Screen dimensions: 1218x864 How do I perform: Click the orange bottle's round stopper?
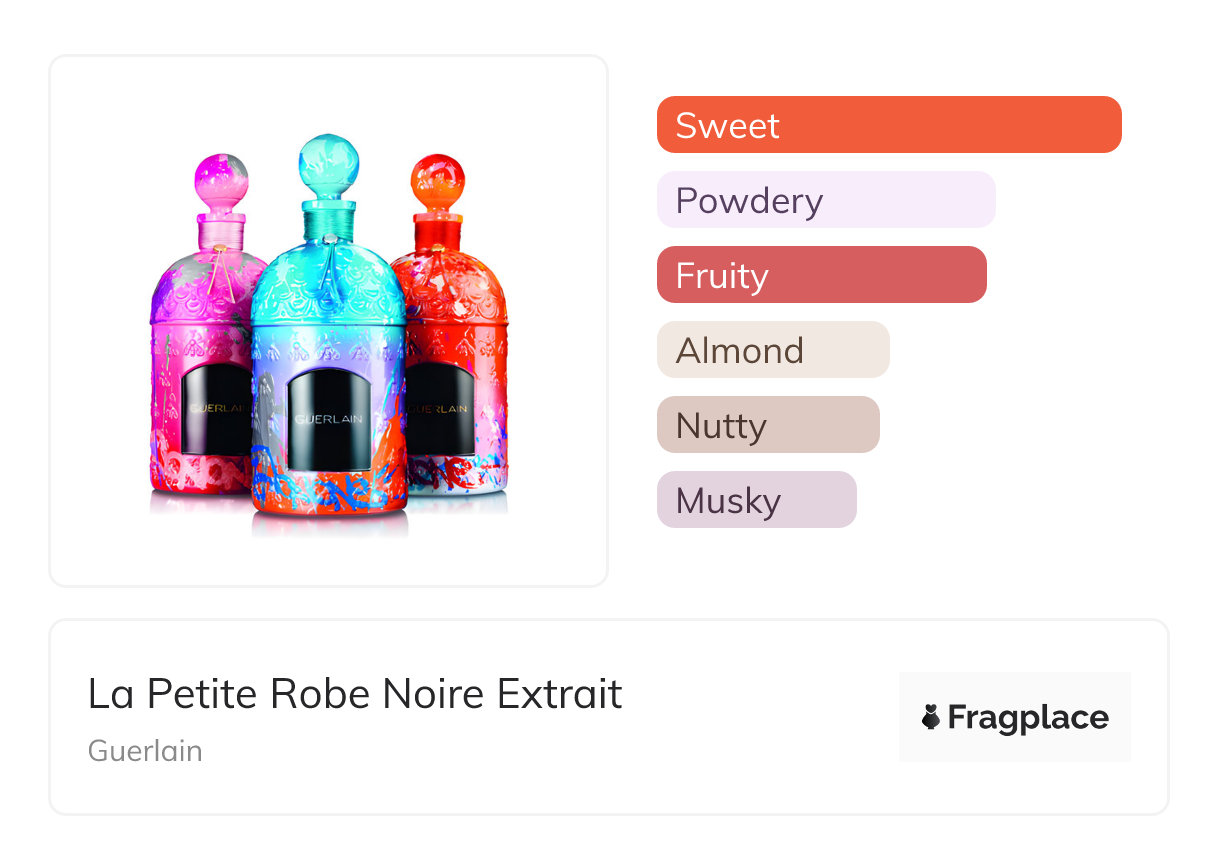(436, 180)
